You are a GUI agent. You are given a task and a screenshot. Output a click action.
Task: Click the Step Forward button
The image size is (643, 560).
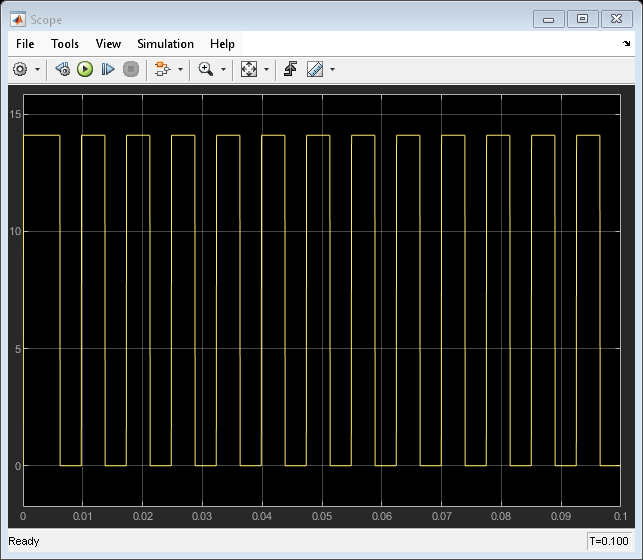click(108, 69)
